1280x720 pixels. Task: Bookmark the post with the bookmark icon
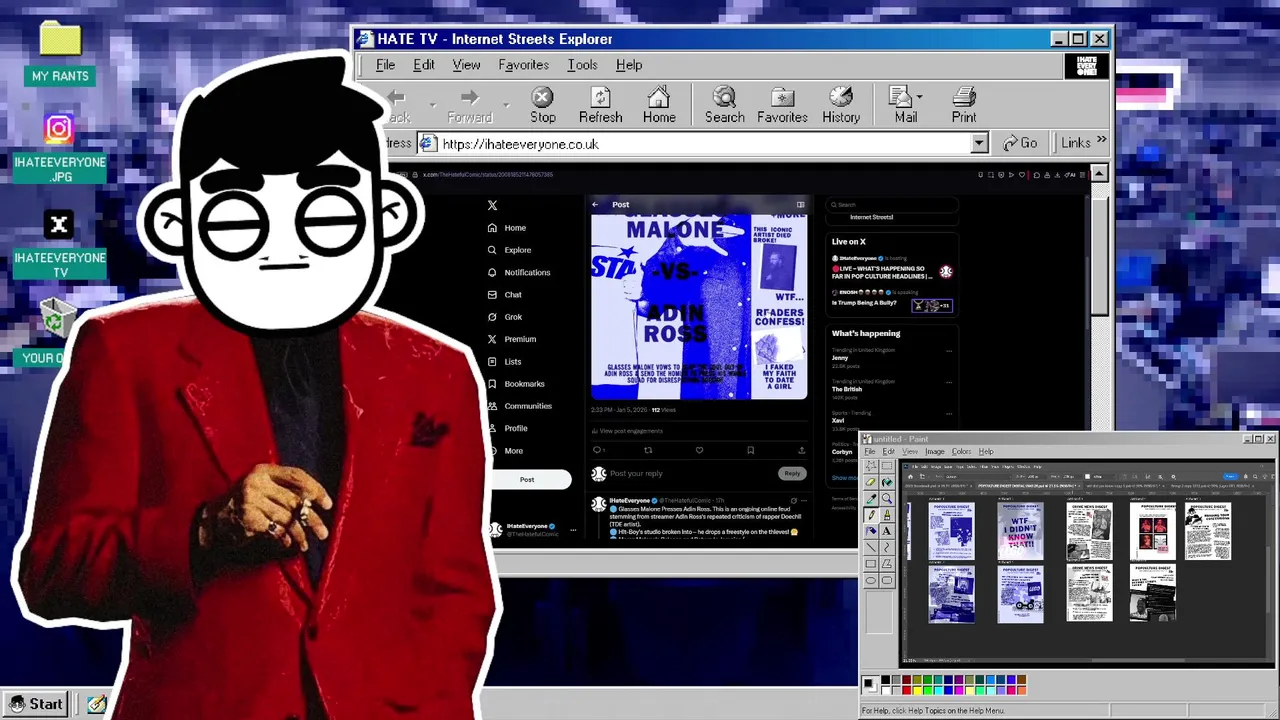point(751,450)
